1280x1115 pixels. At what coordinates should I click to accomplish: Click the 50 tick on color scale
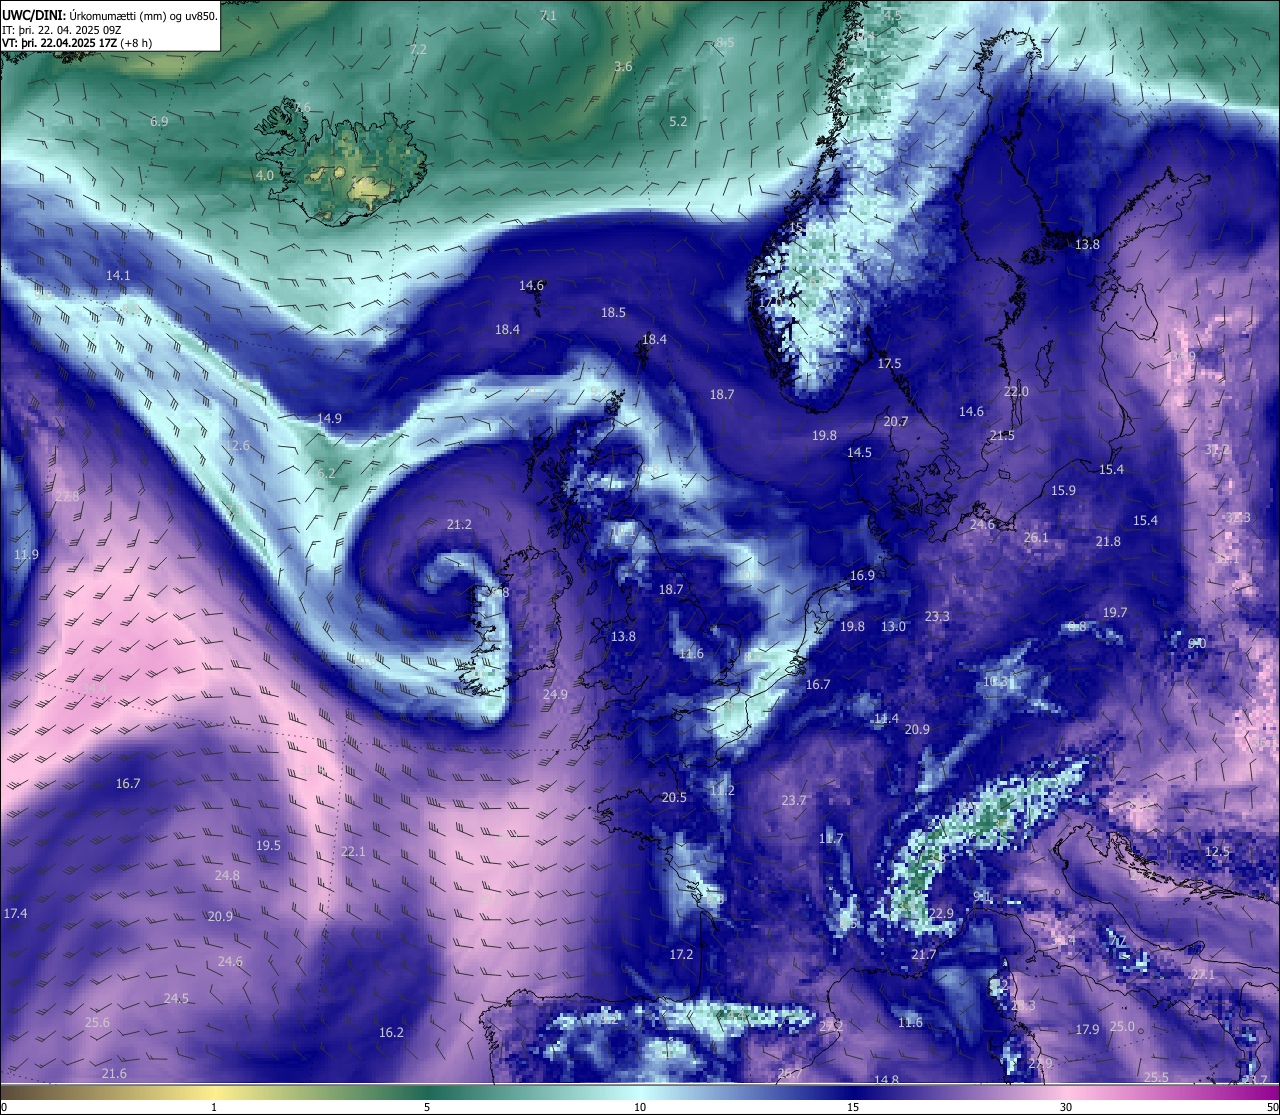pos(1272,1107)
